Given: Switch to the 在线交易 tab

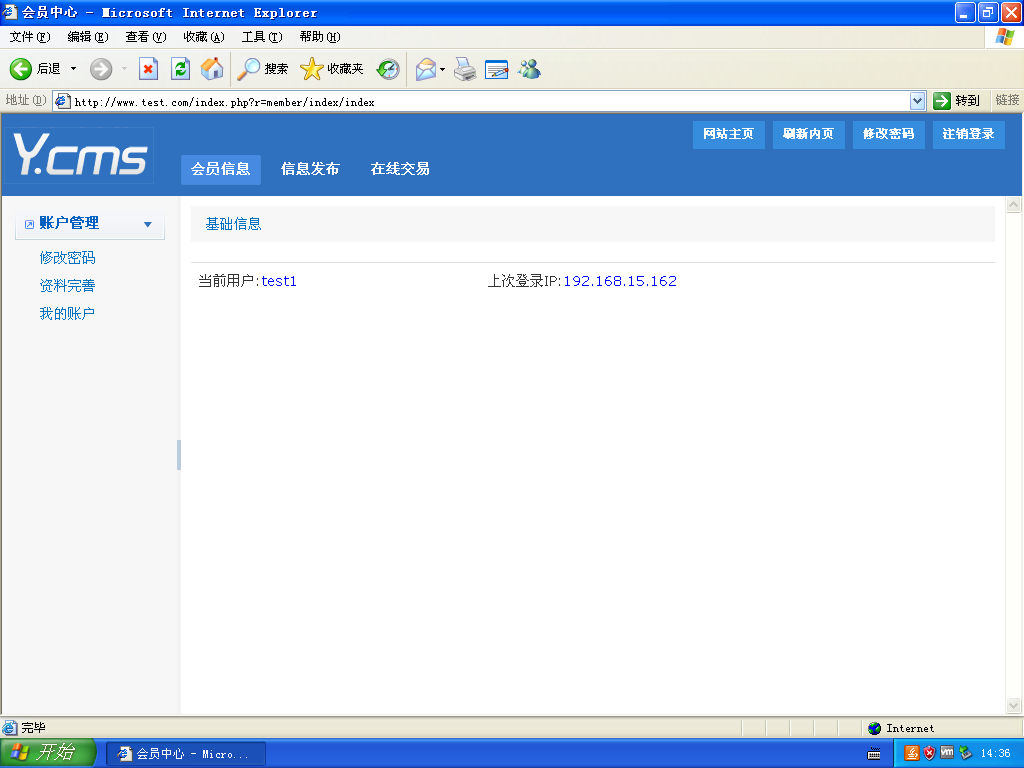Looking at the screenshot, I should 400,169.
